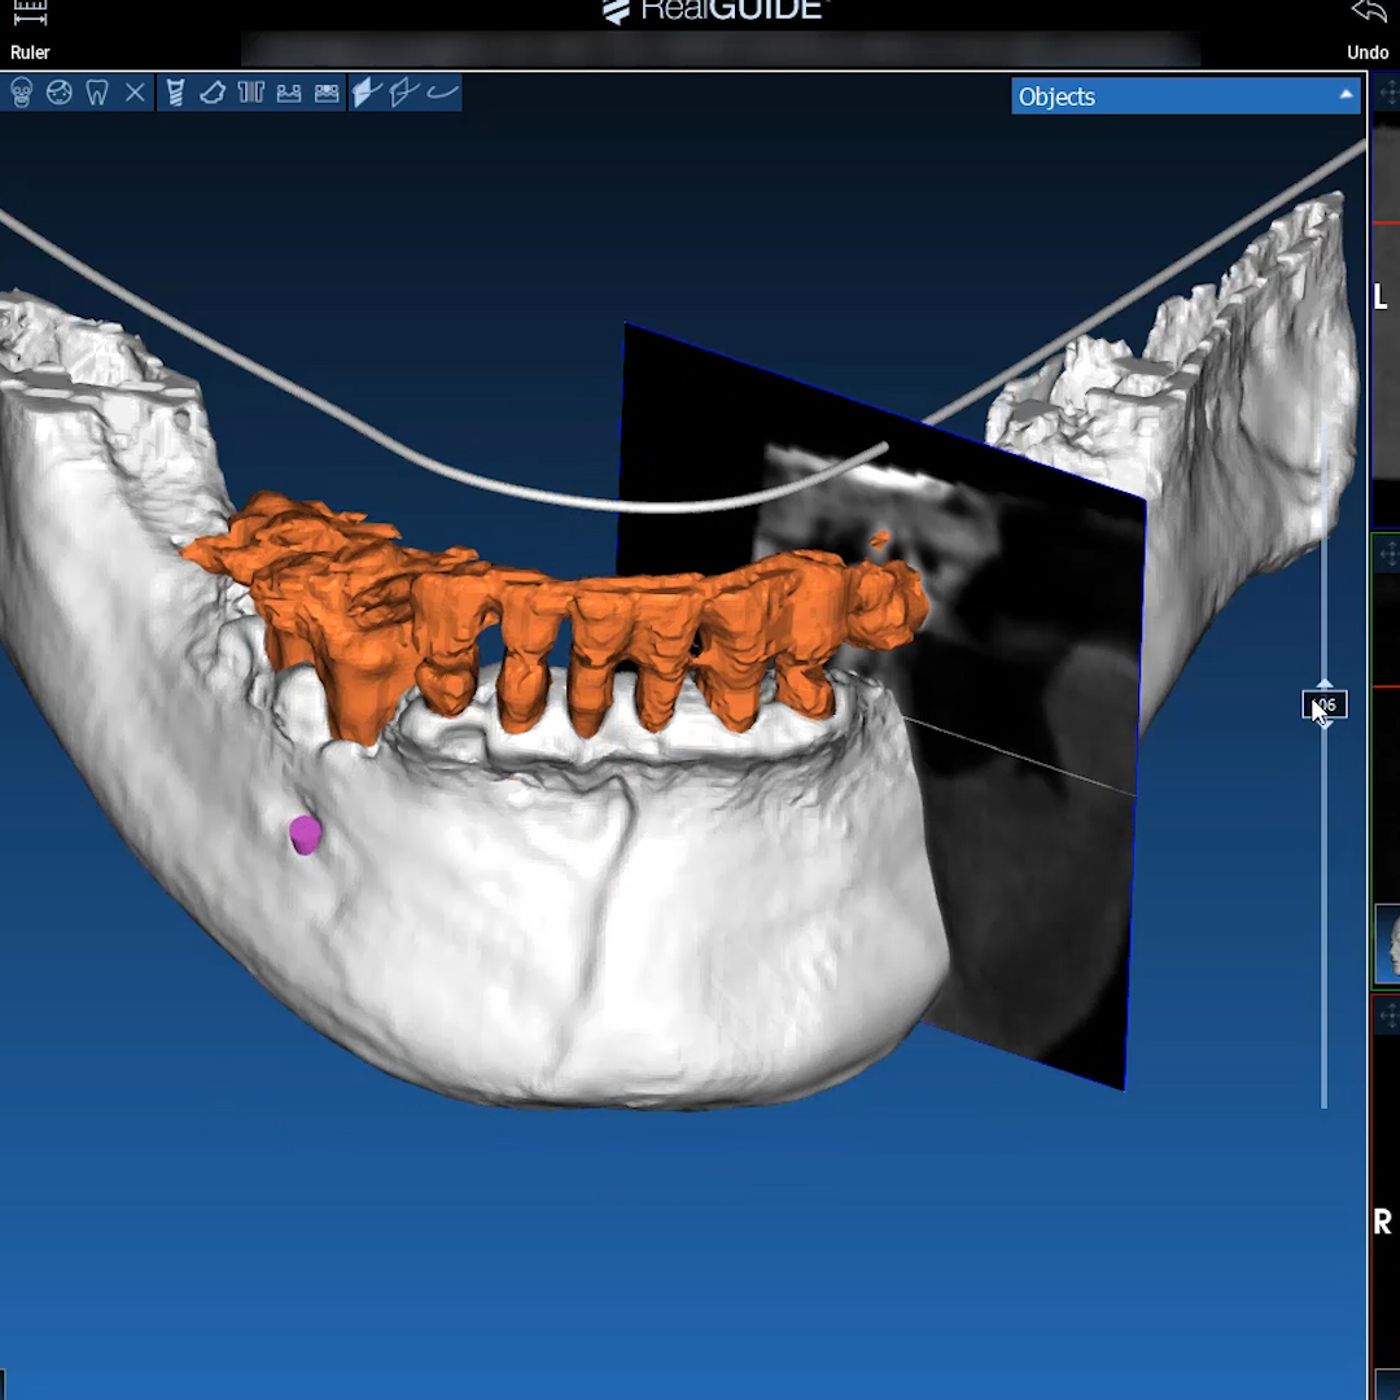Click the vertical slice slider handle
Image resolution: width=1400 pixels, height=1400 pixels.
(x=1324, y=705)
